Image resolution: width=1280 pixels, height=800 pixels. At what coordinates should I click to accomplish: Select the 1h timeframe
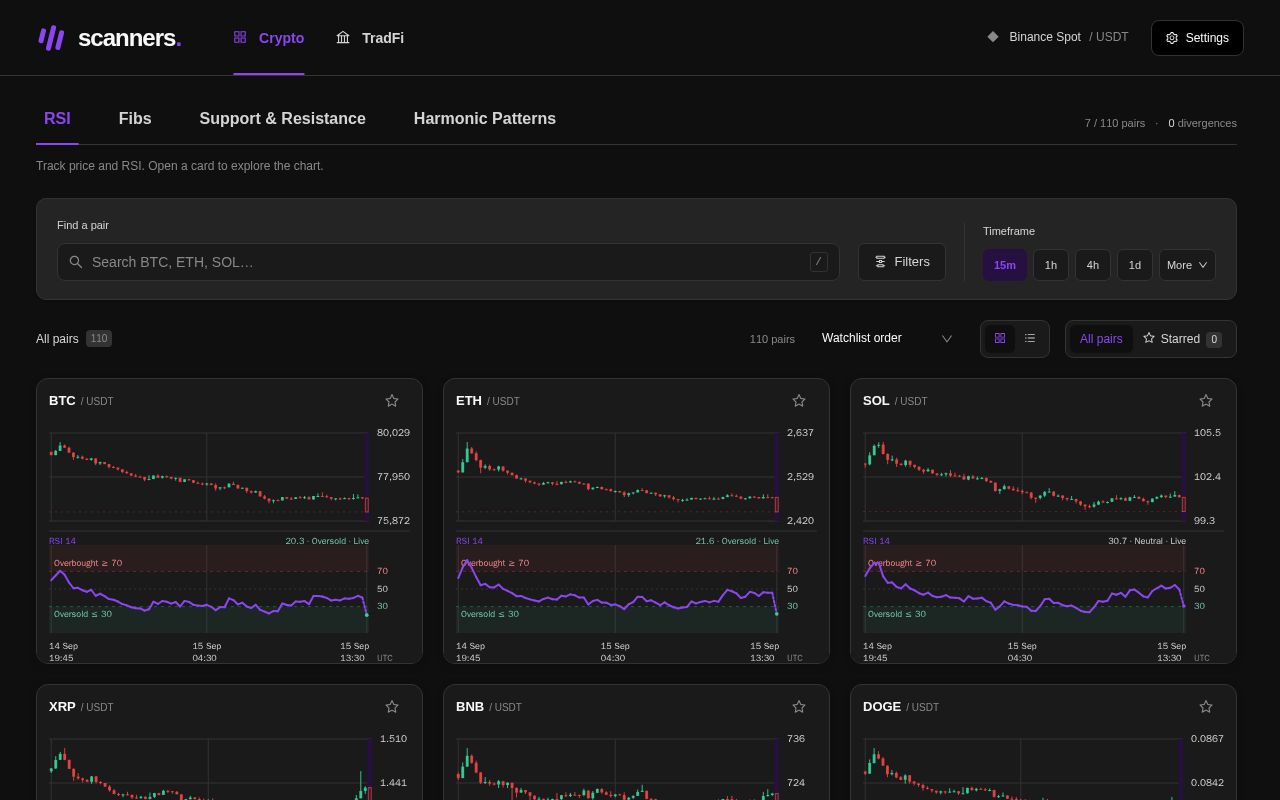[1051, 265]
